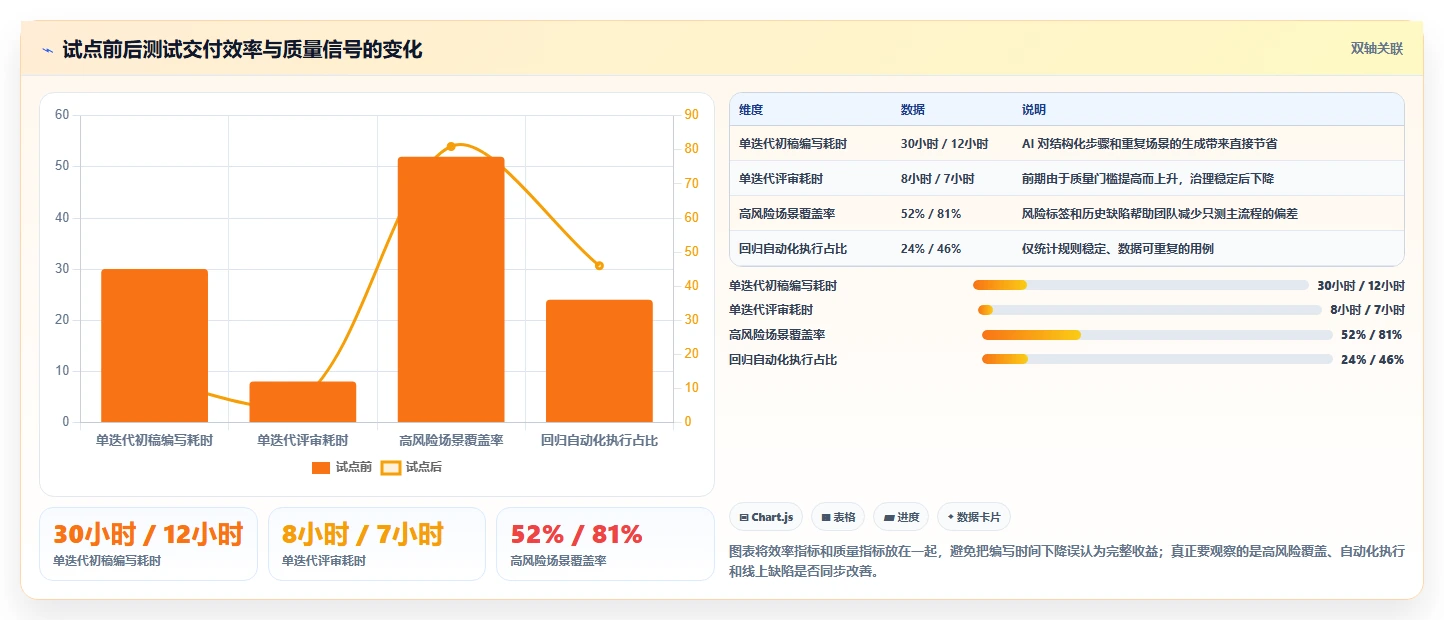Click the 回归自动化执行占比 orange bar in chart

(599, 361)
